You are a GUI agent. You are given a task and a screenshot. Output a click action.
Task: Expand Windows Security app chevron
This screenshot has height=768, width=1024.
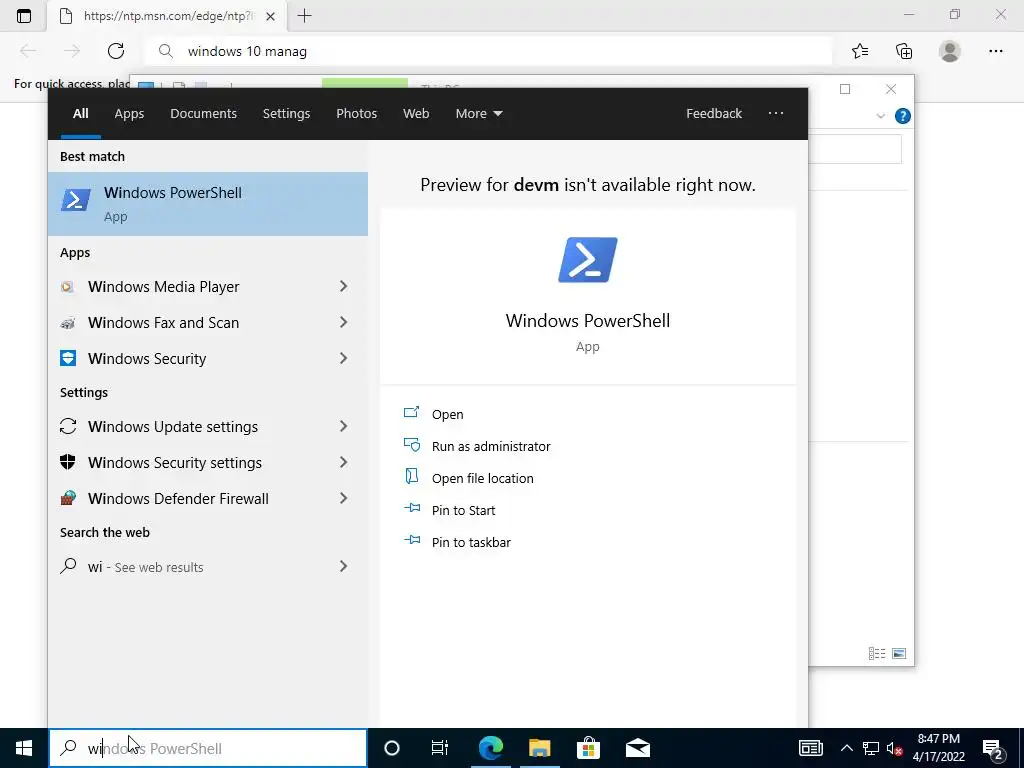click(x=344, y=358)
